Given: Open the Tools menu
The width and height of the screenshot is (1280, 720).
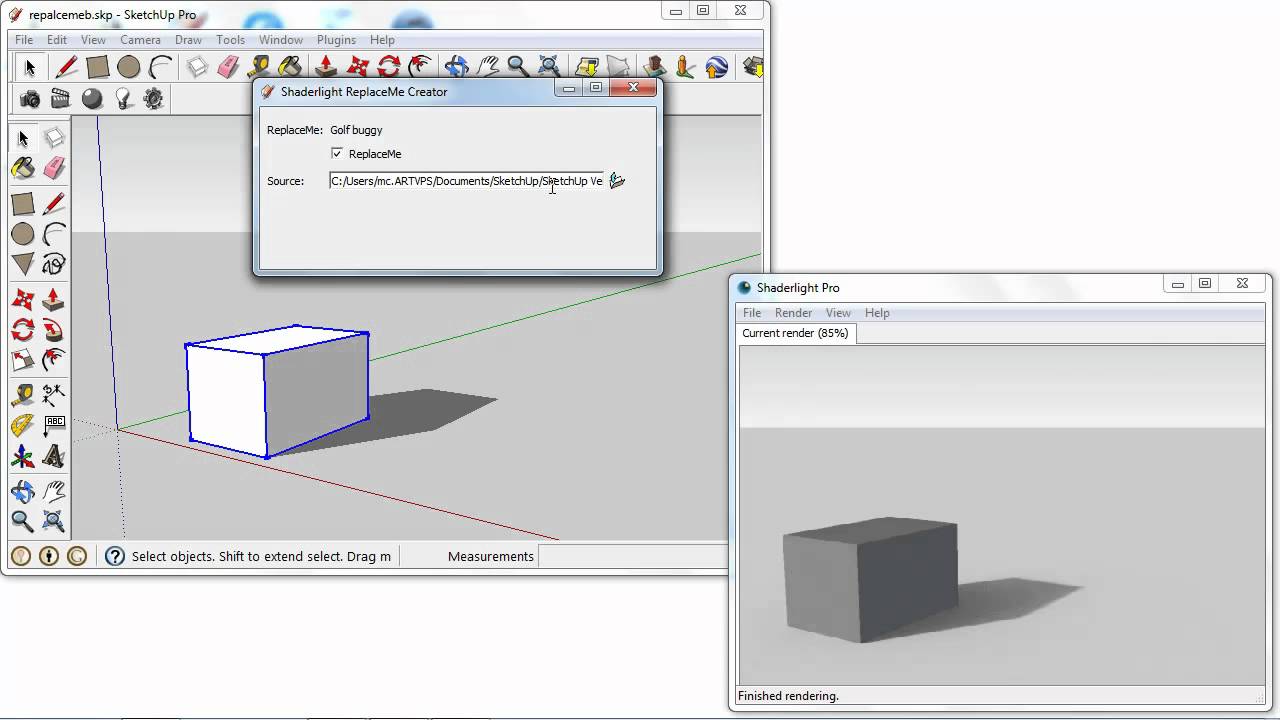Looking at the screenshot, I should 230,40.
